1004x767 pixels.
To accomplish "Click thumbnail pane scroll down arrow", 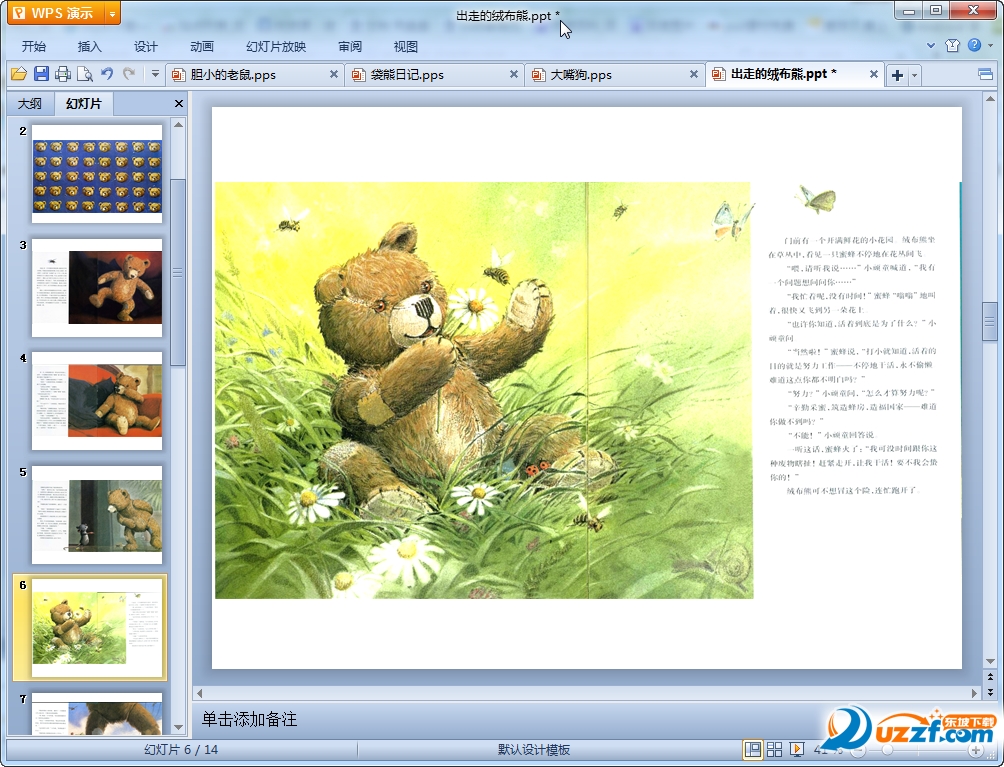I will [x=179, y=727].
